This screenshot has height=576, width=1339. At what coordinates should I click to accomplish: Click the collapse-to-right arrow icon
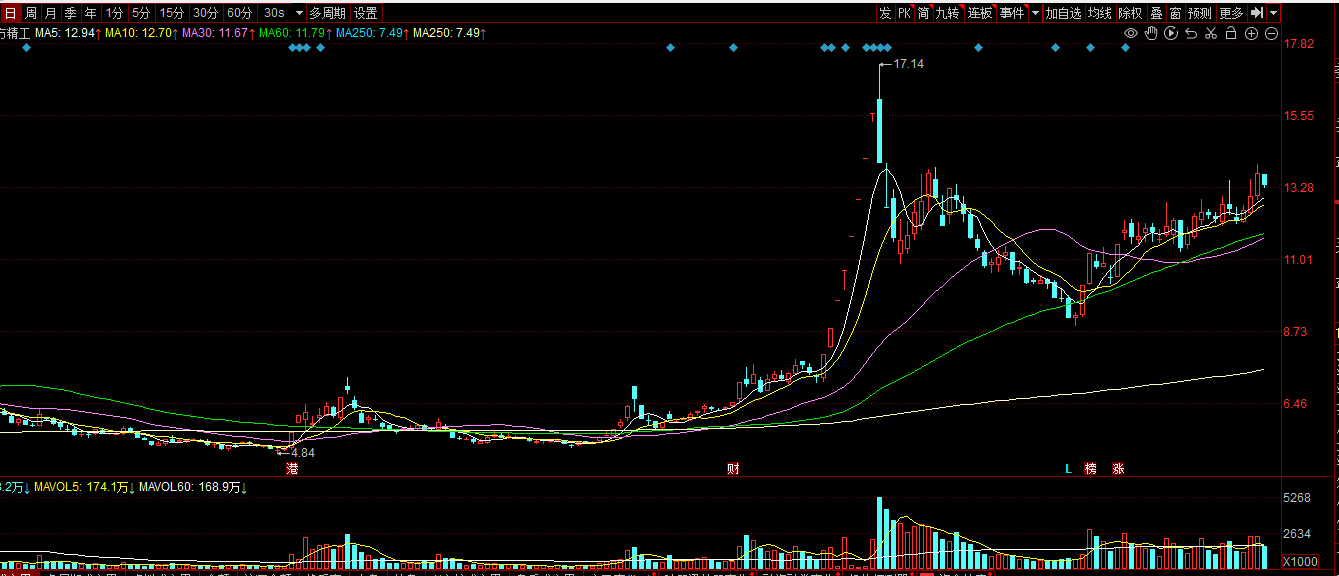[x=1257, y=13]
